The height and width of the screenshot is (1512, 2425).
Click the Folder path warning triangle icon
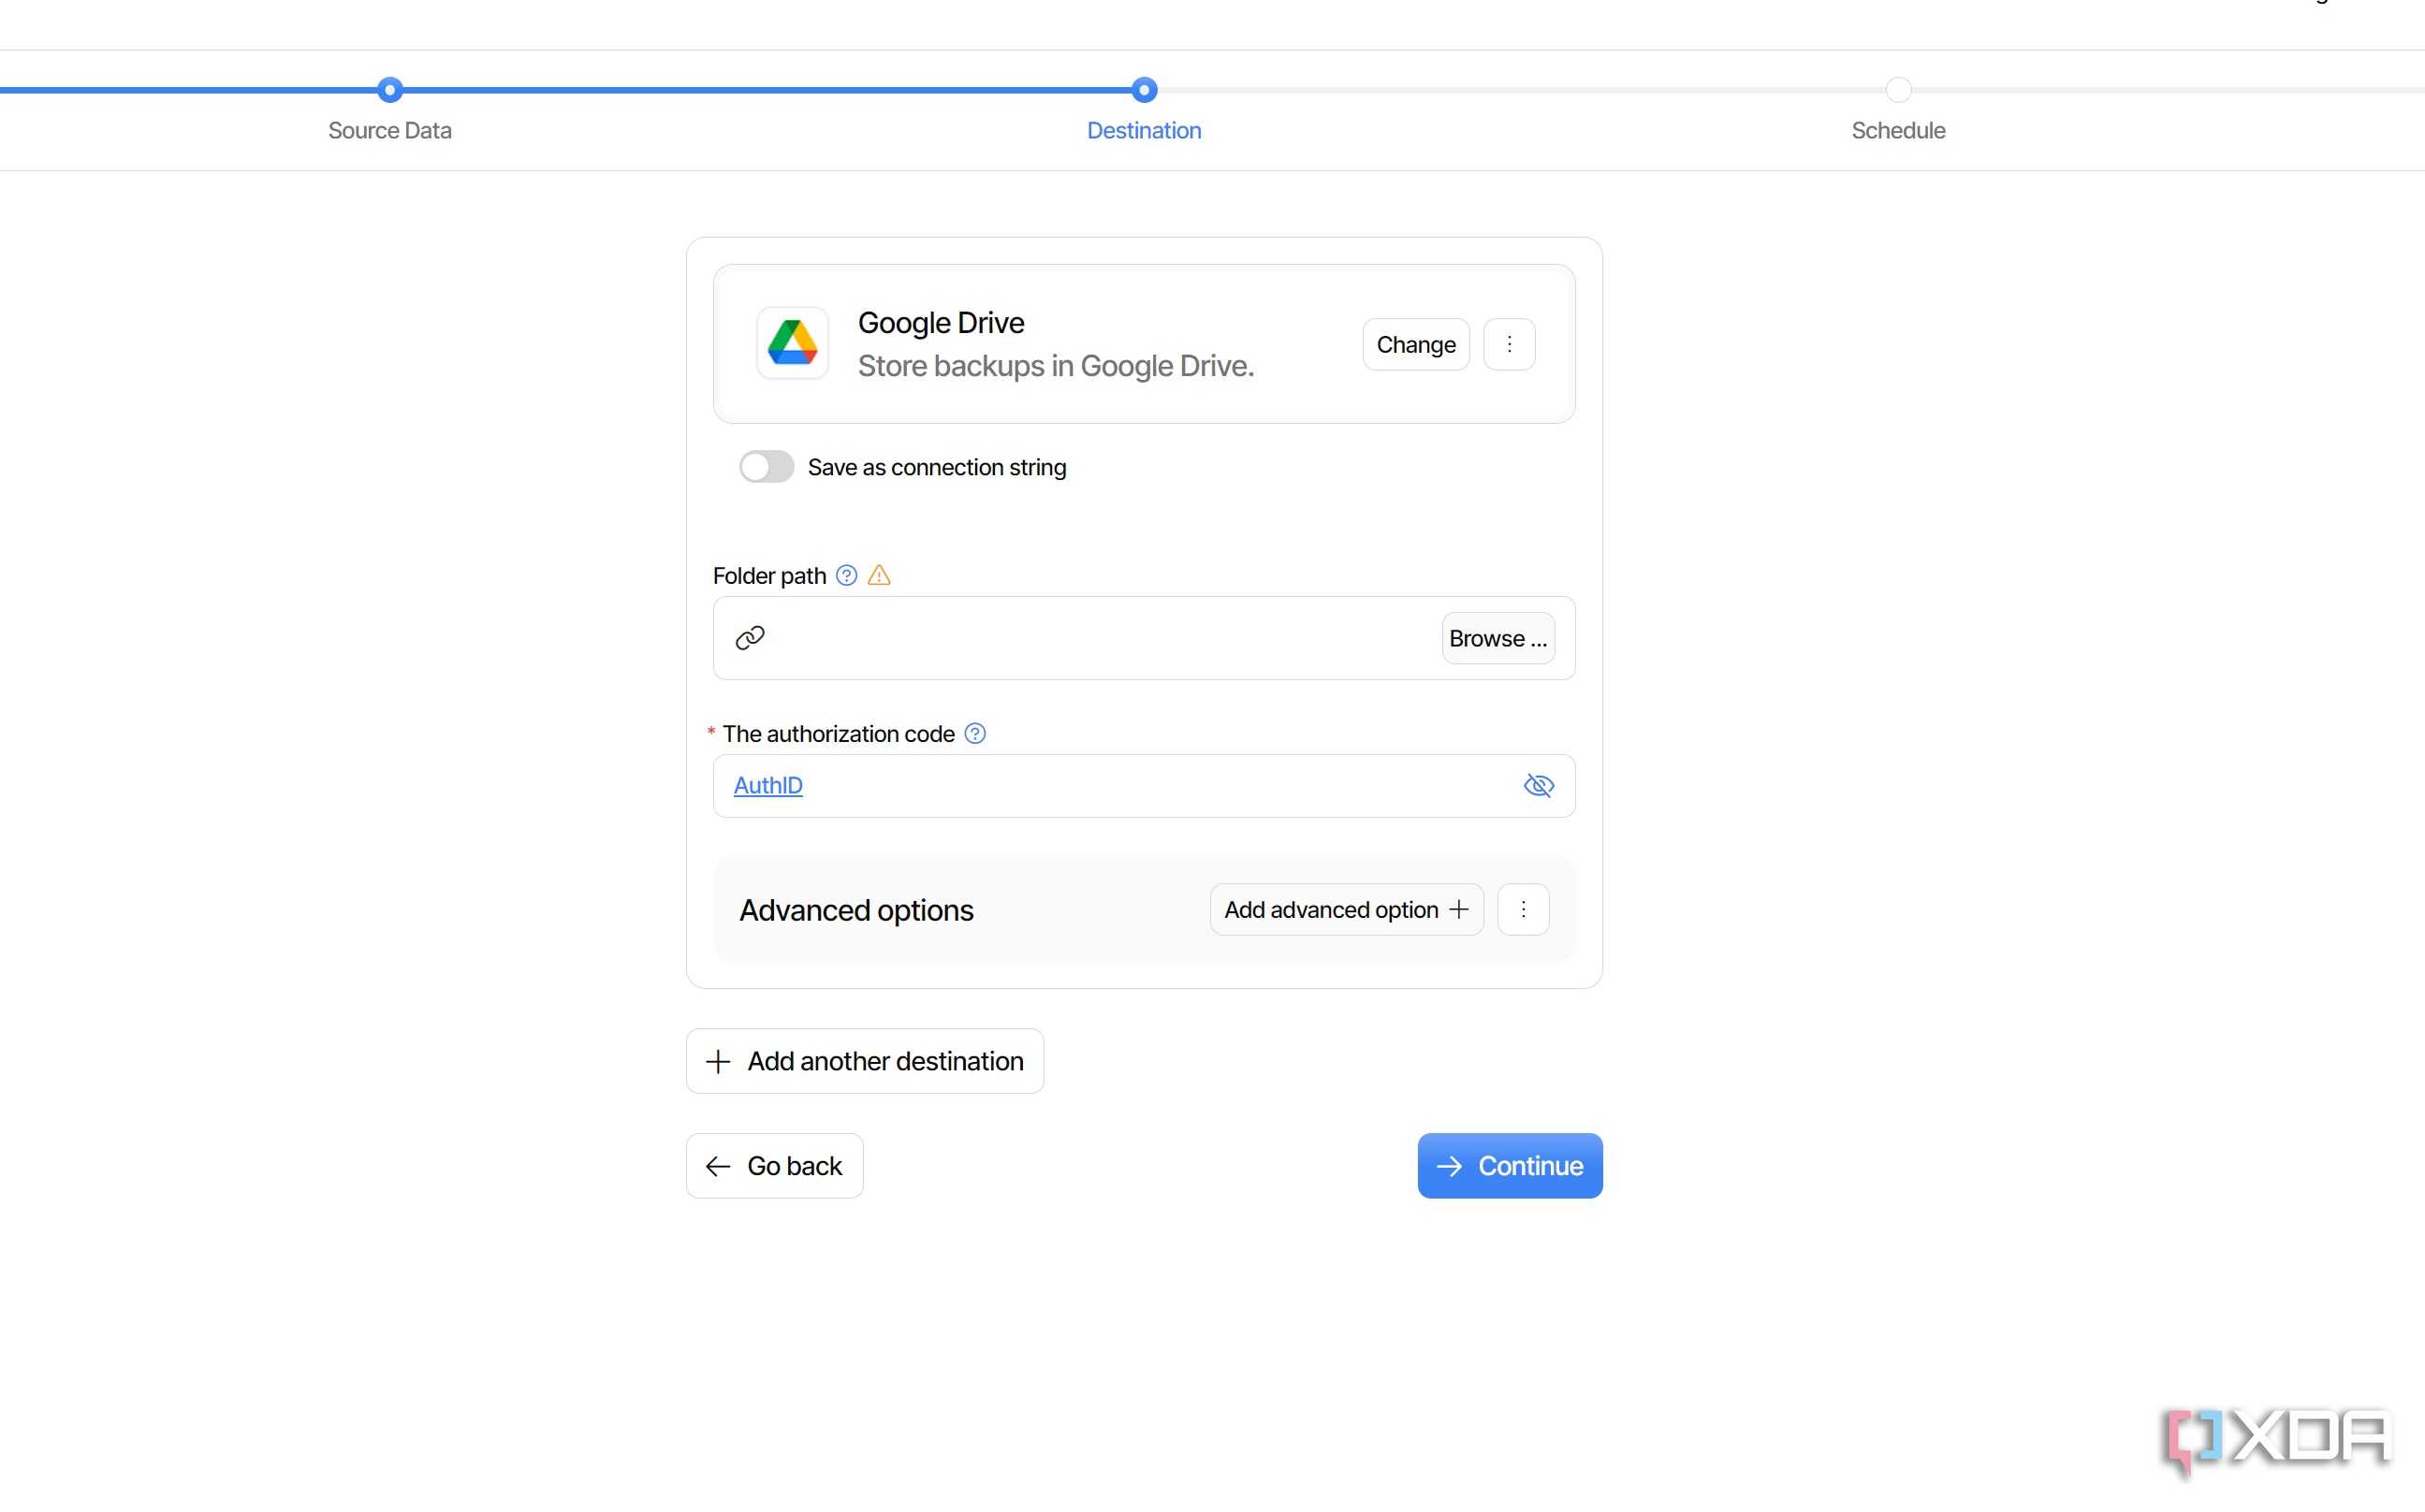click(879, 575)
